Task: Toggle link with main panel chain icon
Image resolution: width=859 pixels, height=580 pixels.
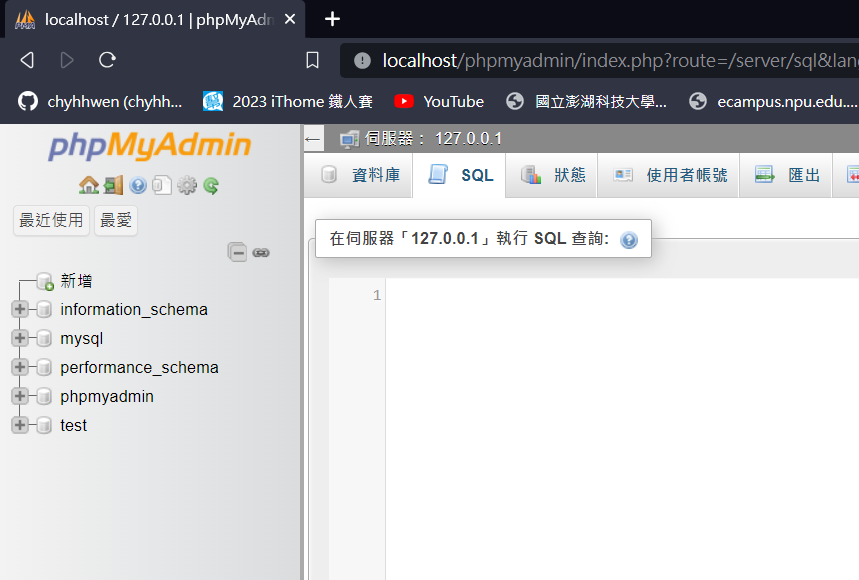Action: pos(261,252)
